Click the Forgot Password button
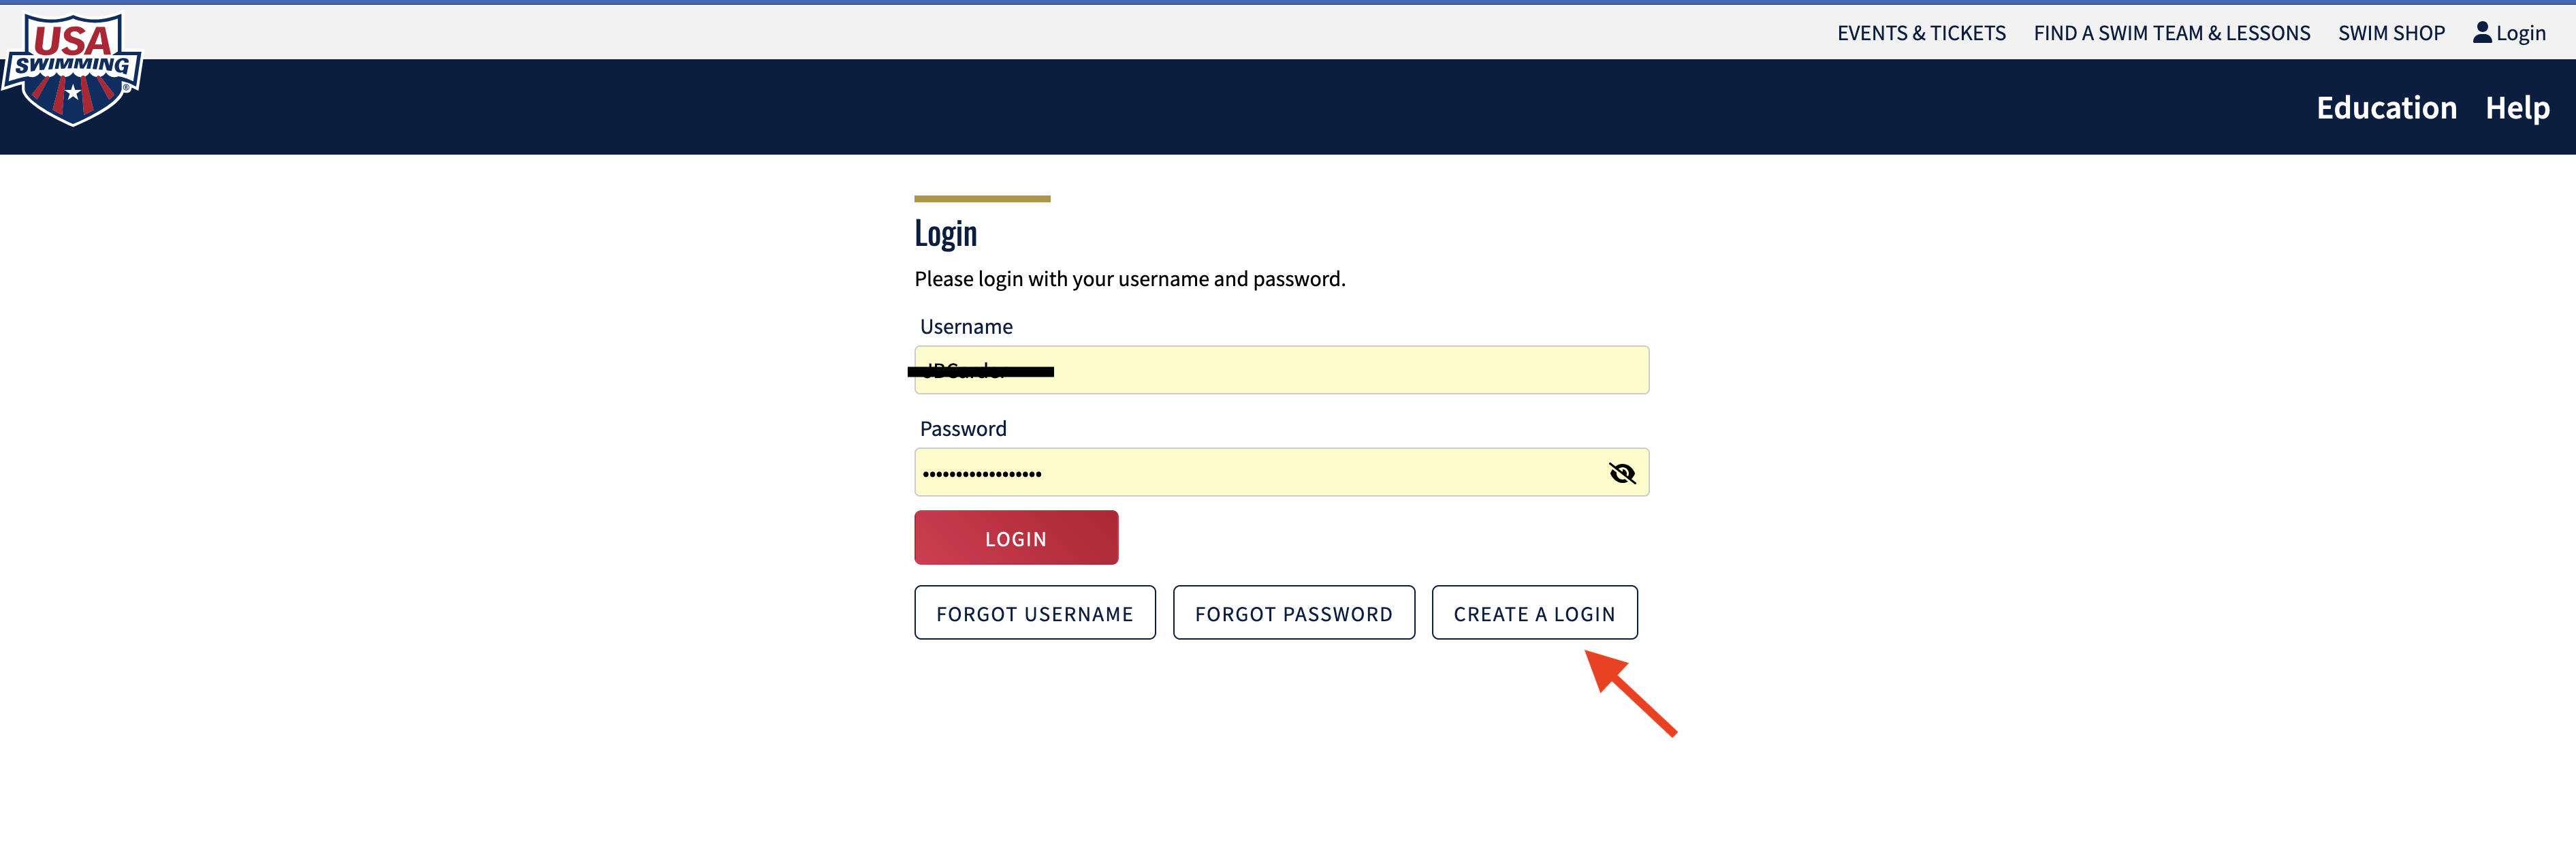This screenshot has width=2576, height=861. (1293, 613)
